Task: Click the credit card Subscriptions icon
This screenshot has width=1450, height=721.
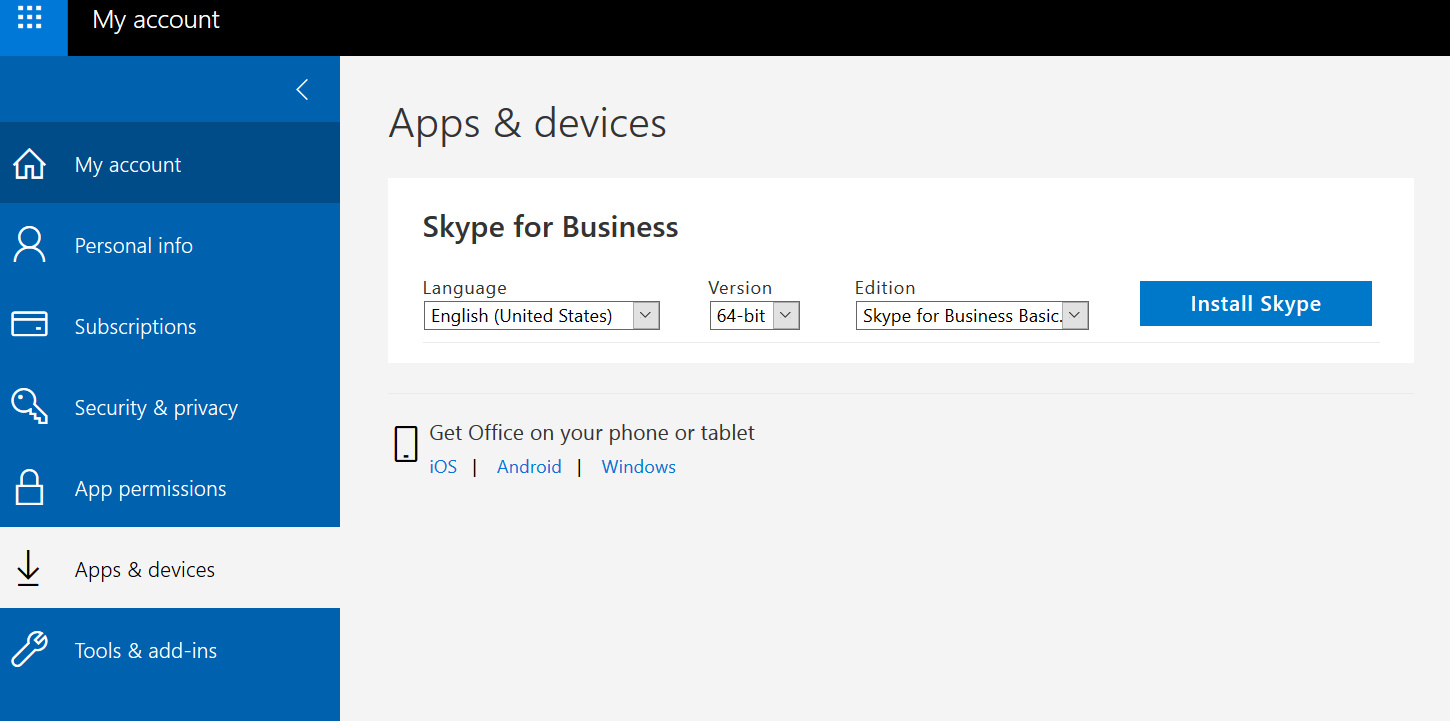Action: [x=29, y=325]
